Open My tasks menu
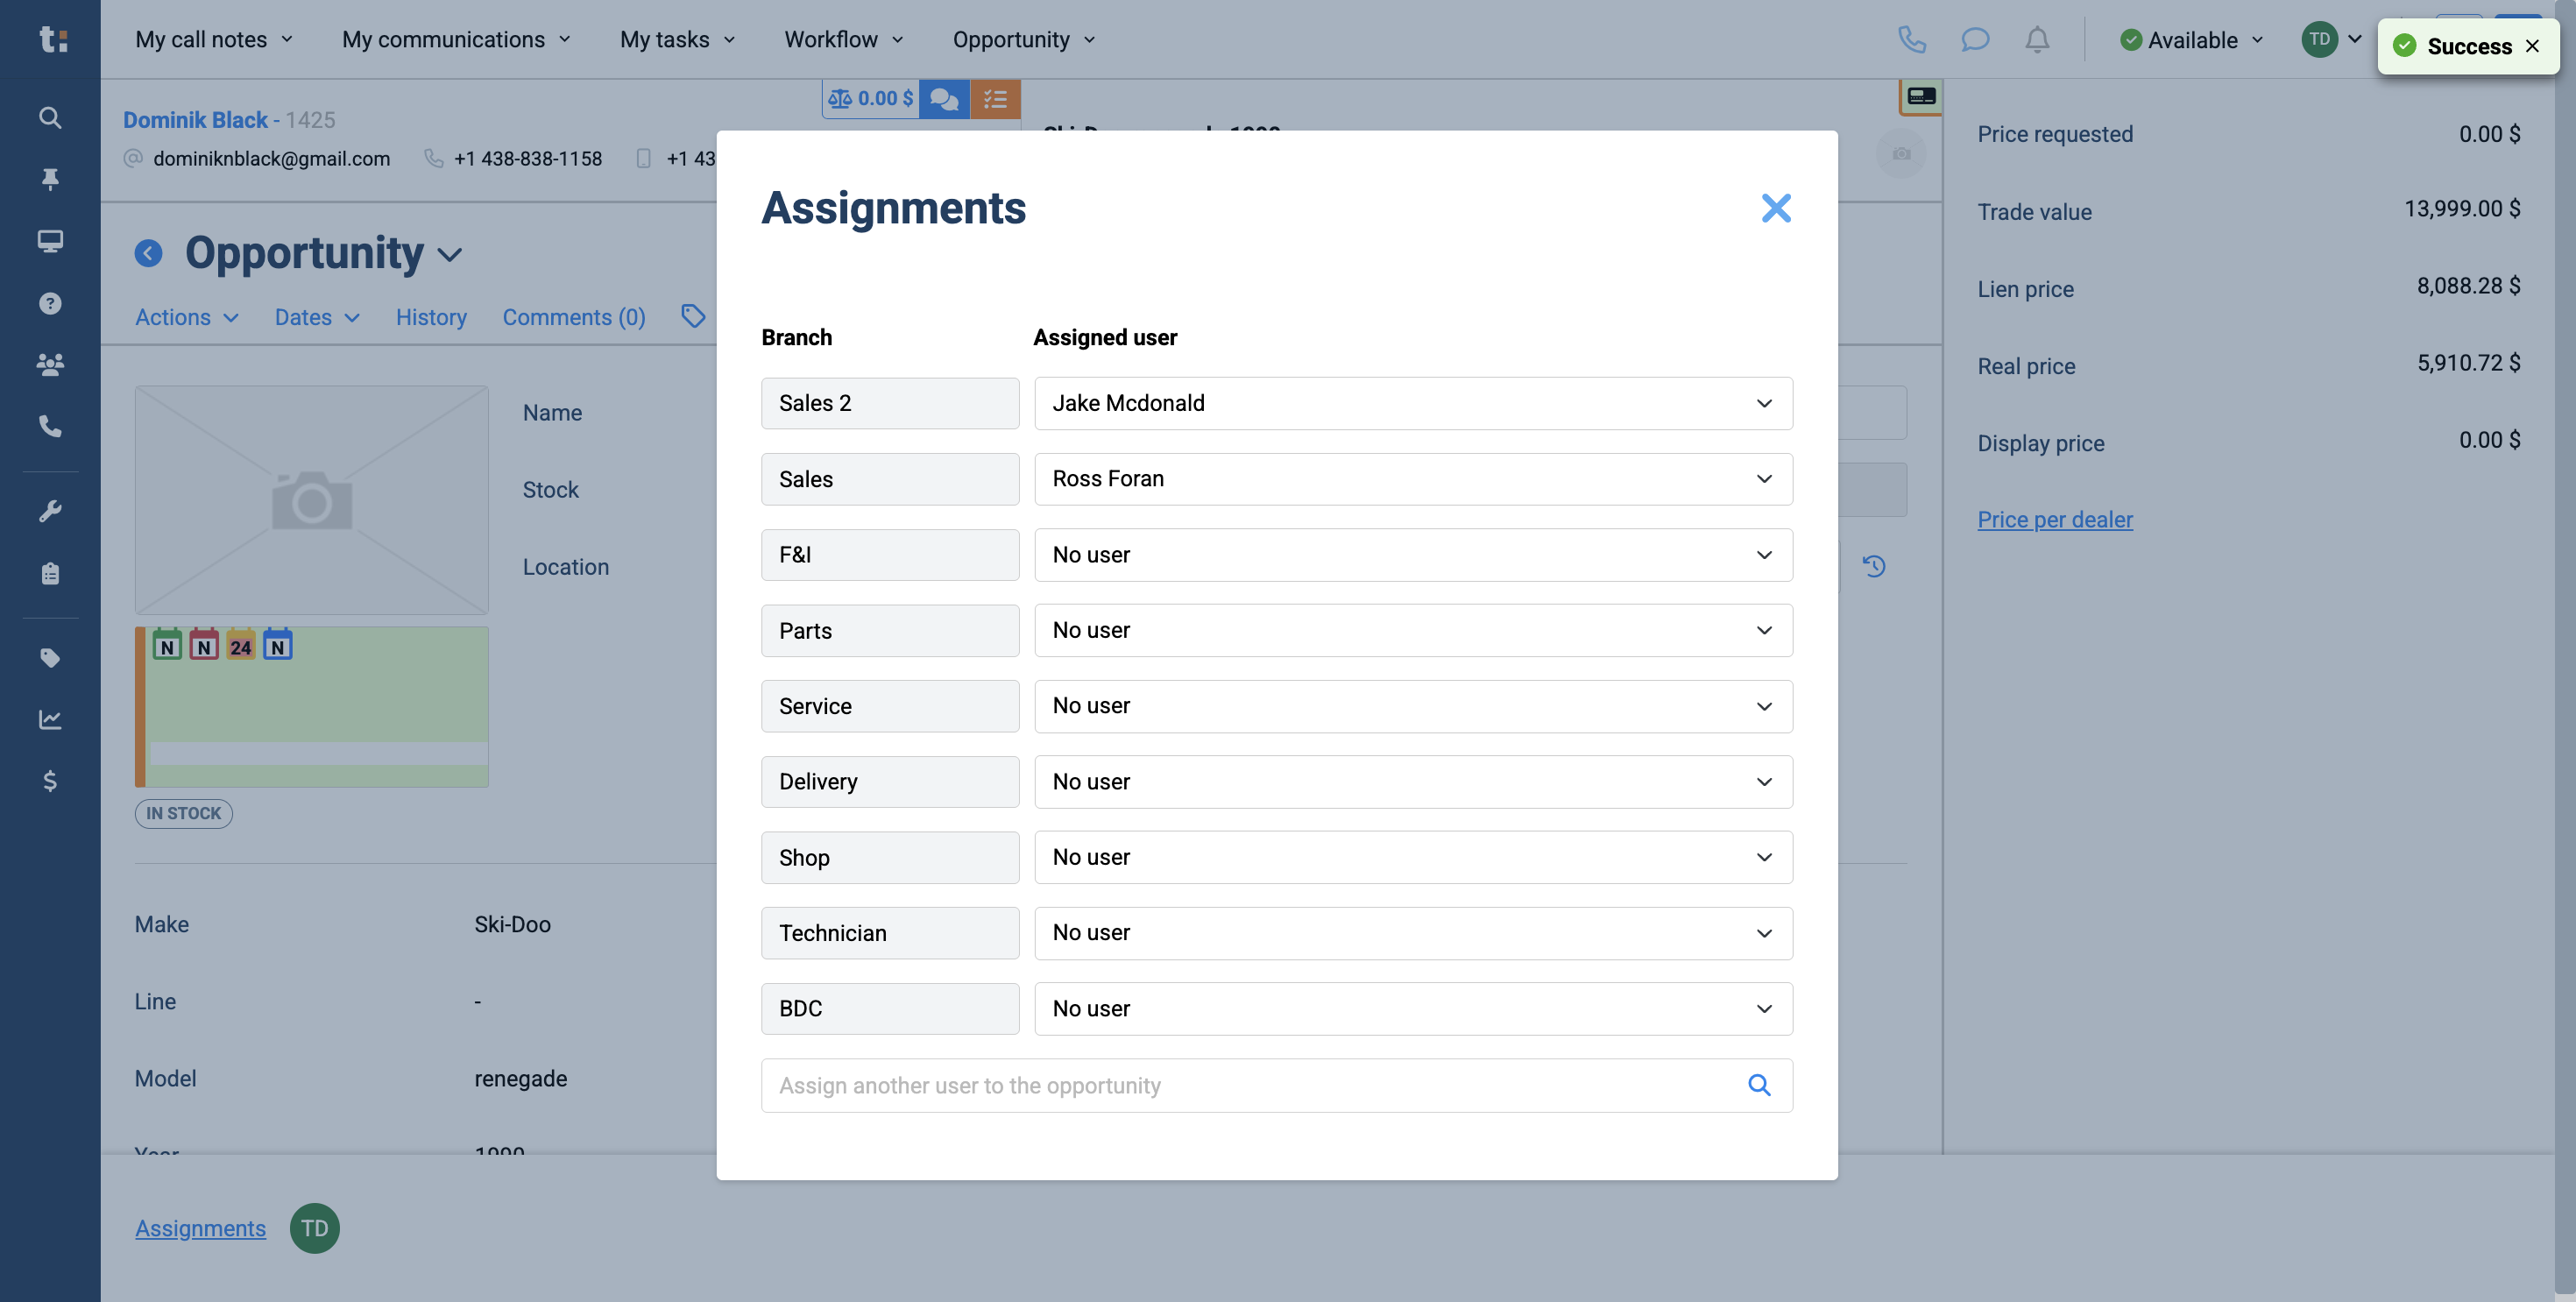This screenshot has width=2576, height=1302. tap(677, 40)
